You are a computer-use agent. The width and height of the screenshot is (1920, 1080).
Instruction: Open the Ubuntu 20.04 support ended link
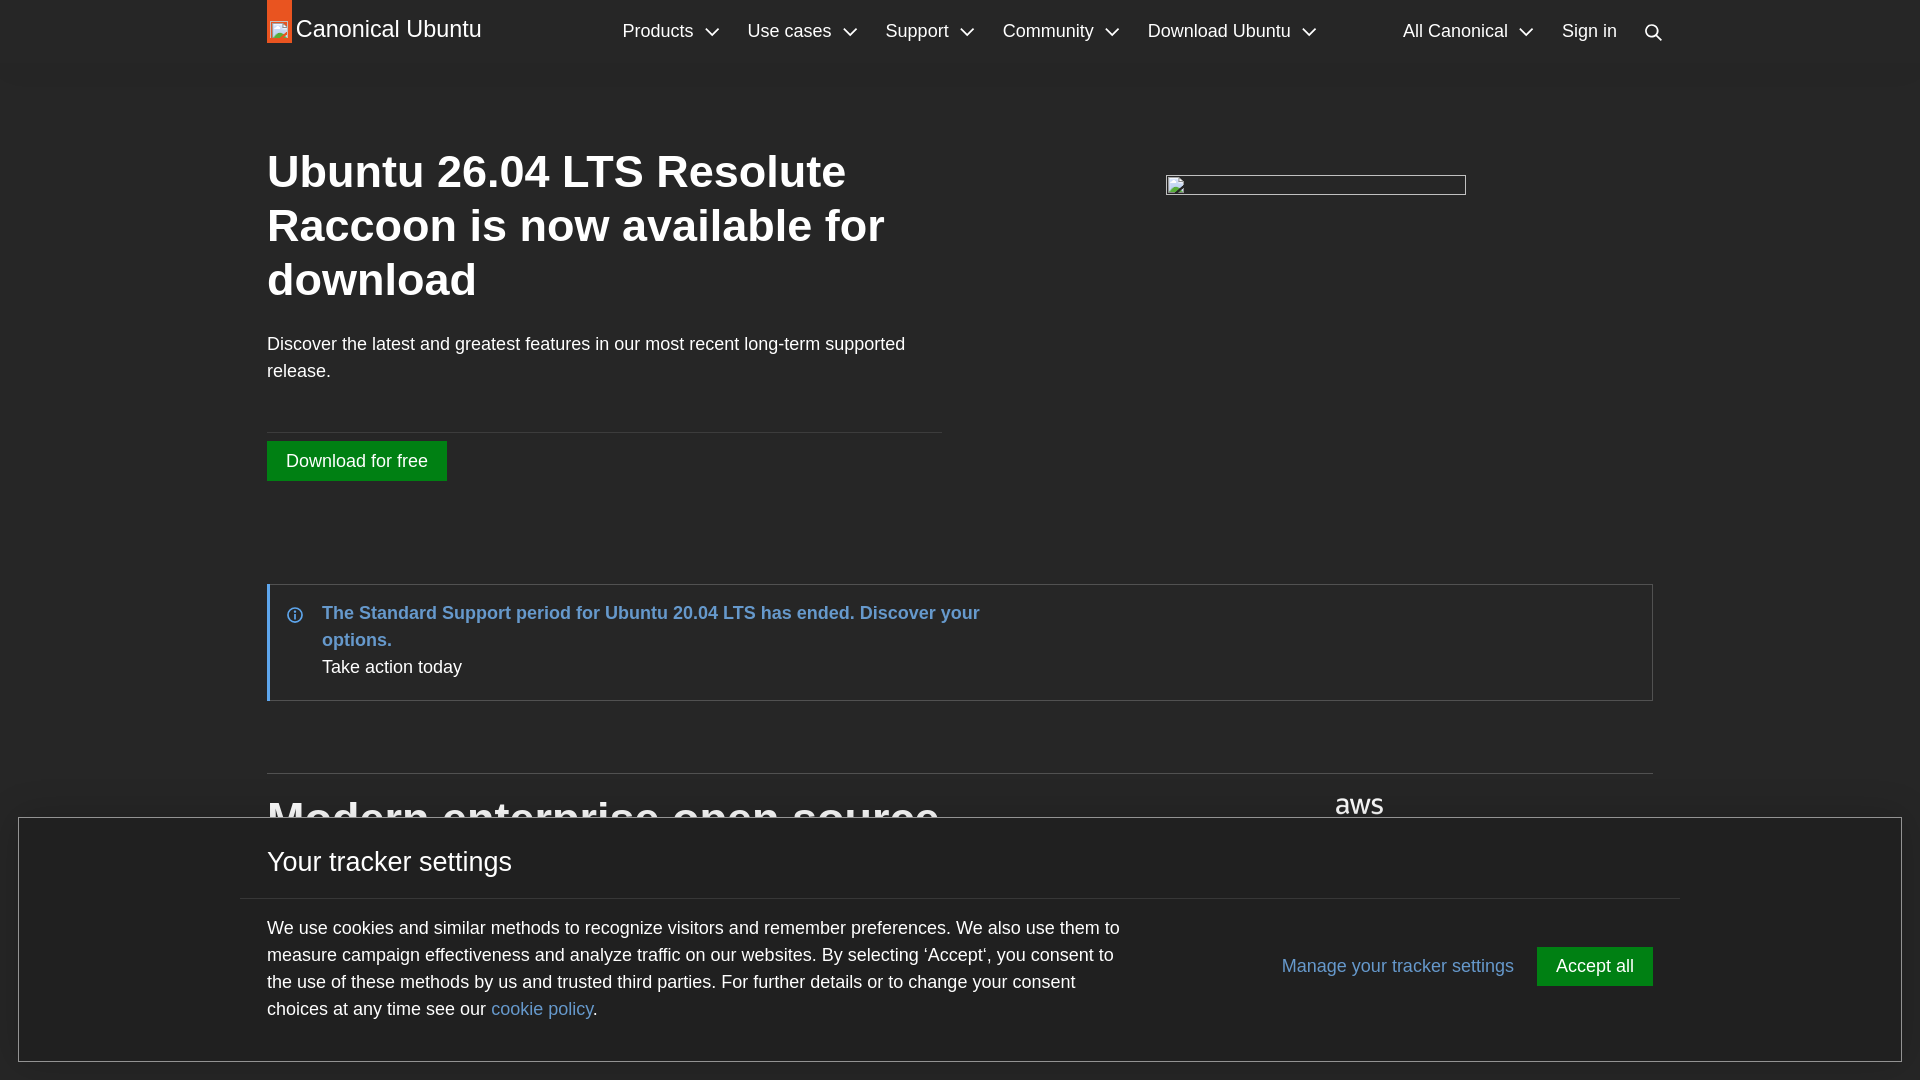651,626
